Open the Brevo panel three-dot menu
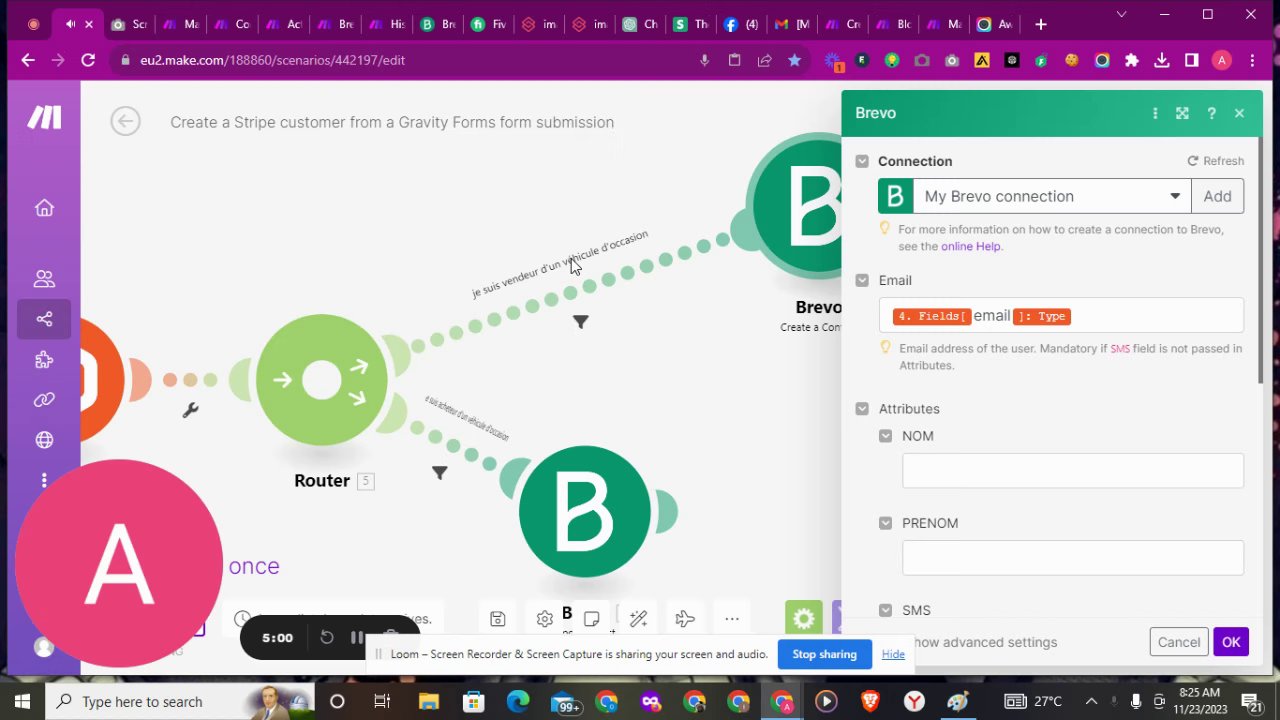Viewport: 1280px width, 720px height. (x=1155, y=113)
